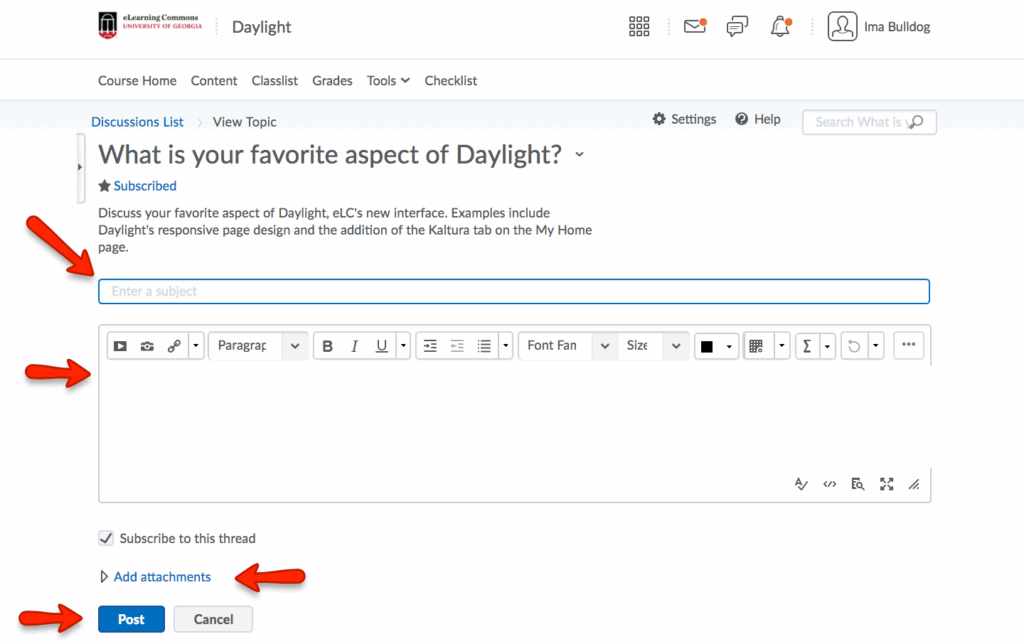Click the blue Post button
This screenshot has width=1024, height=644.
pyautogui.click(x=131, y=619)
